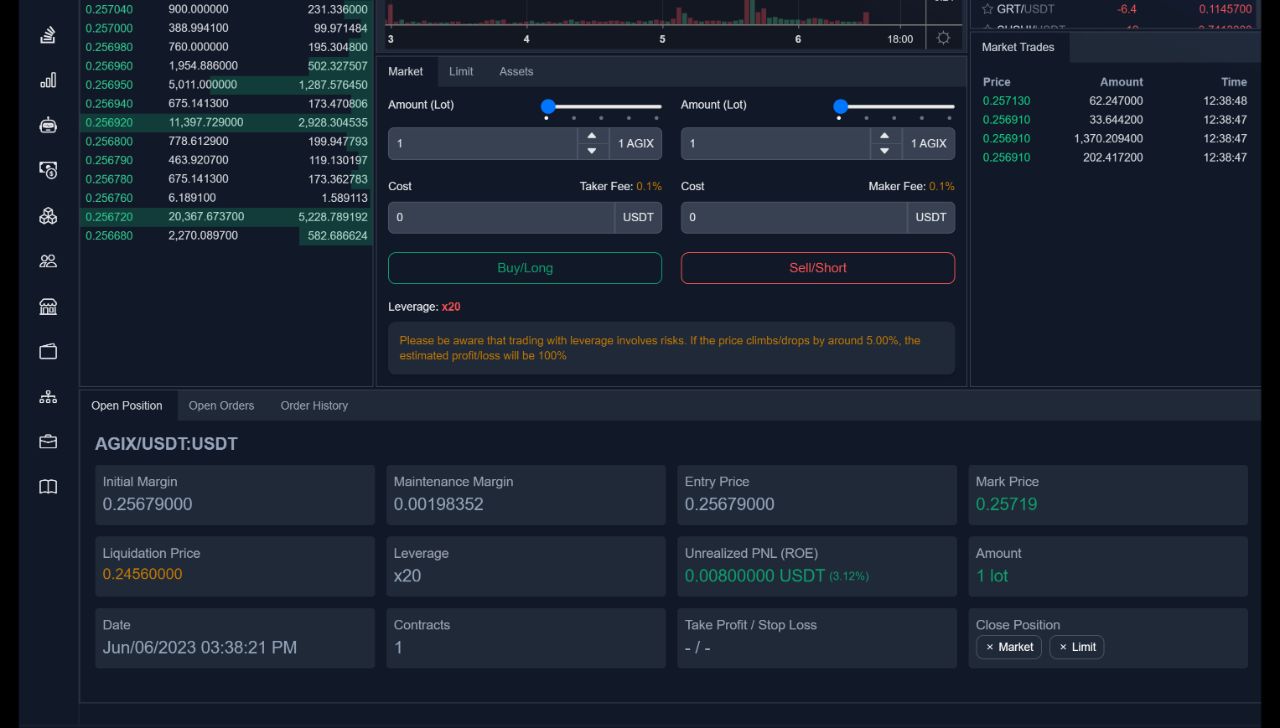The image size is (1280, 728).
Task: Open the wallet sidebar icon
Action: (47, 351)
